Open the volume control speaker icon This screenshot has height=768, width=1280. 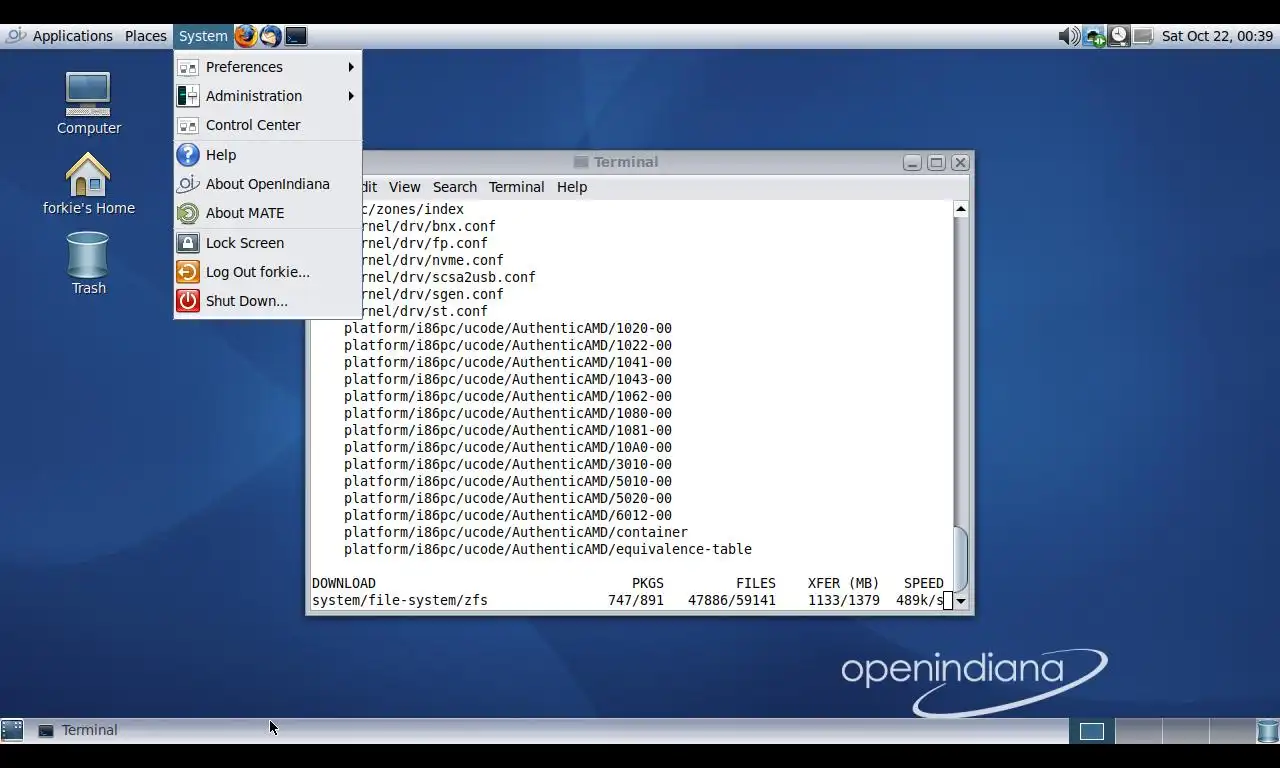(1069, 36)
